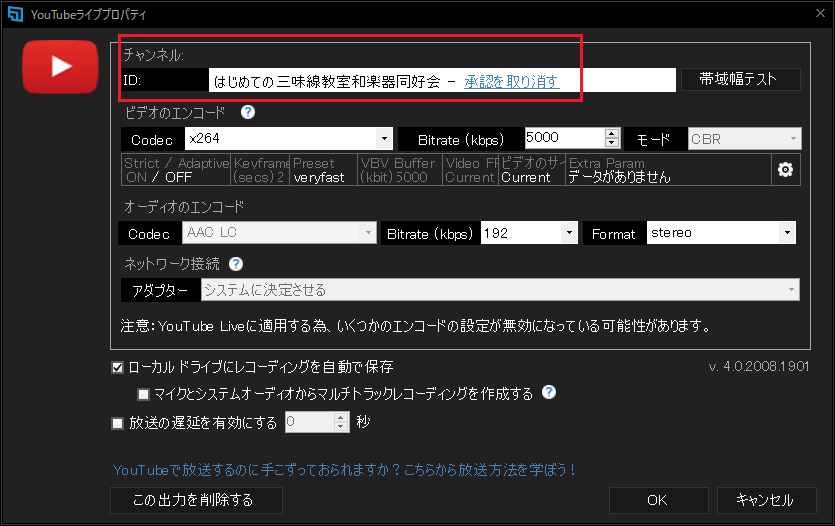Expand アダプター システムに決定させる dropdown
The width and height of the screenshot is (835, 526).
791,290
